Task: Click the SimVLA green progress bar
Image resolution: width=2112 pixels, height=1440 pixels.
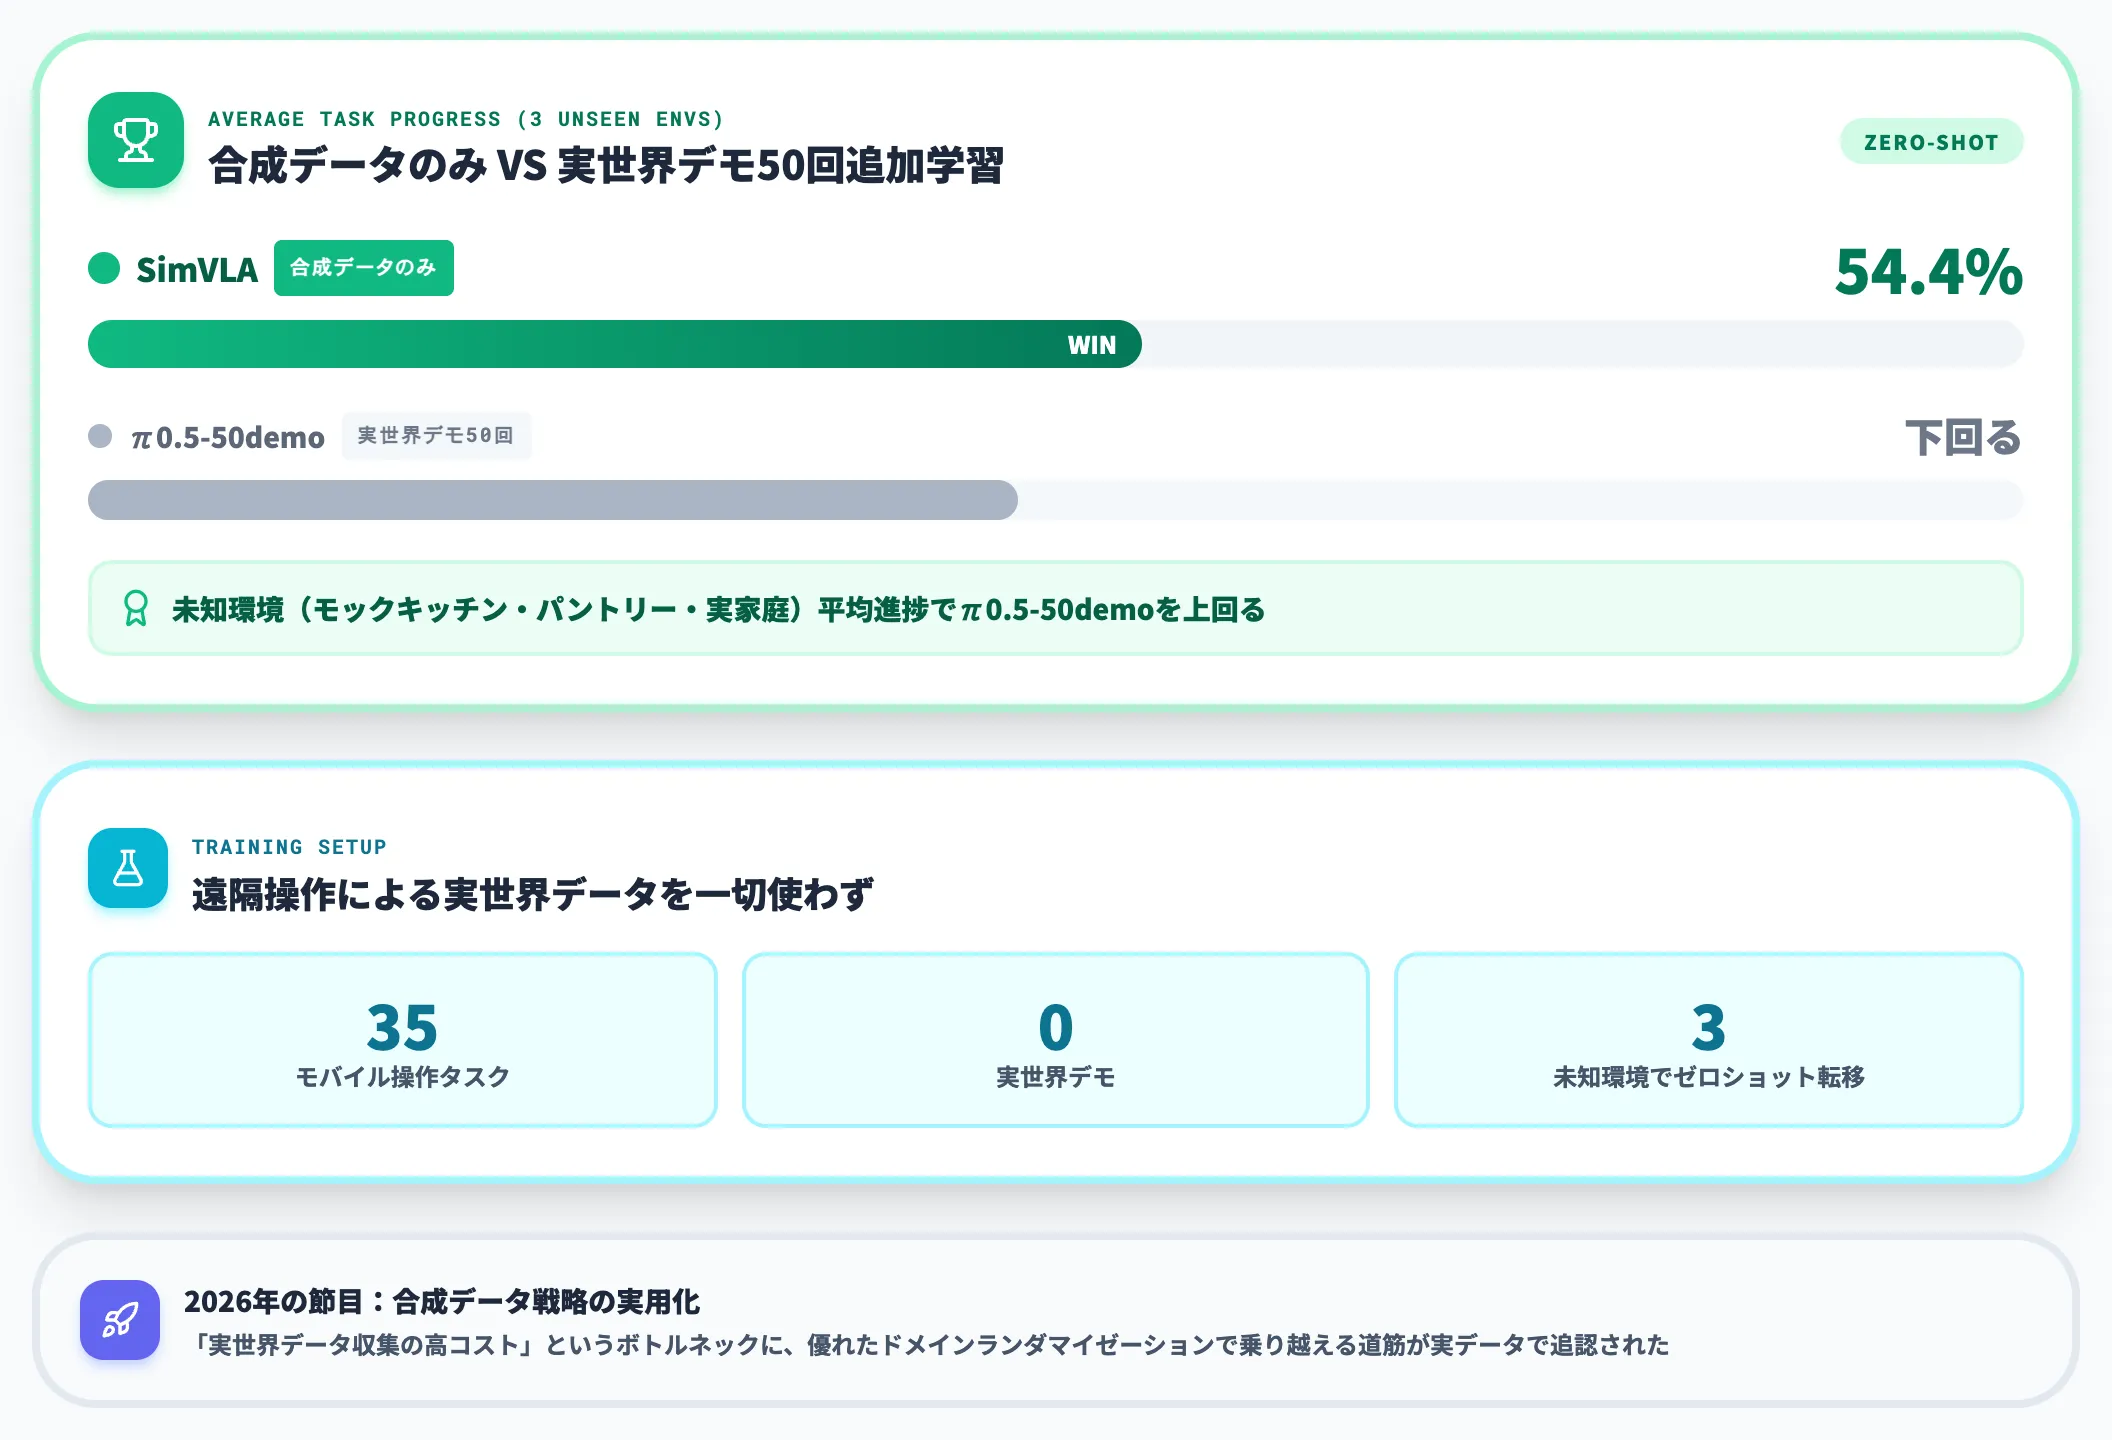Action: (x=615, y=344)
